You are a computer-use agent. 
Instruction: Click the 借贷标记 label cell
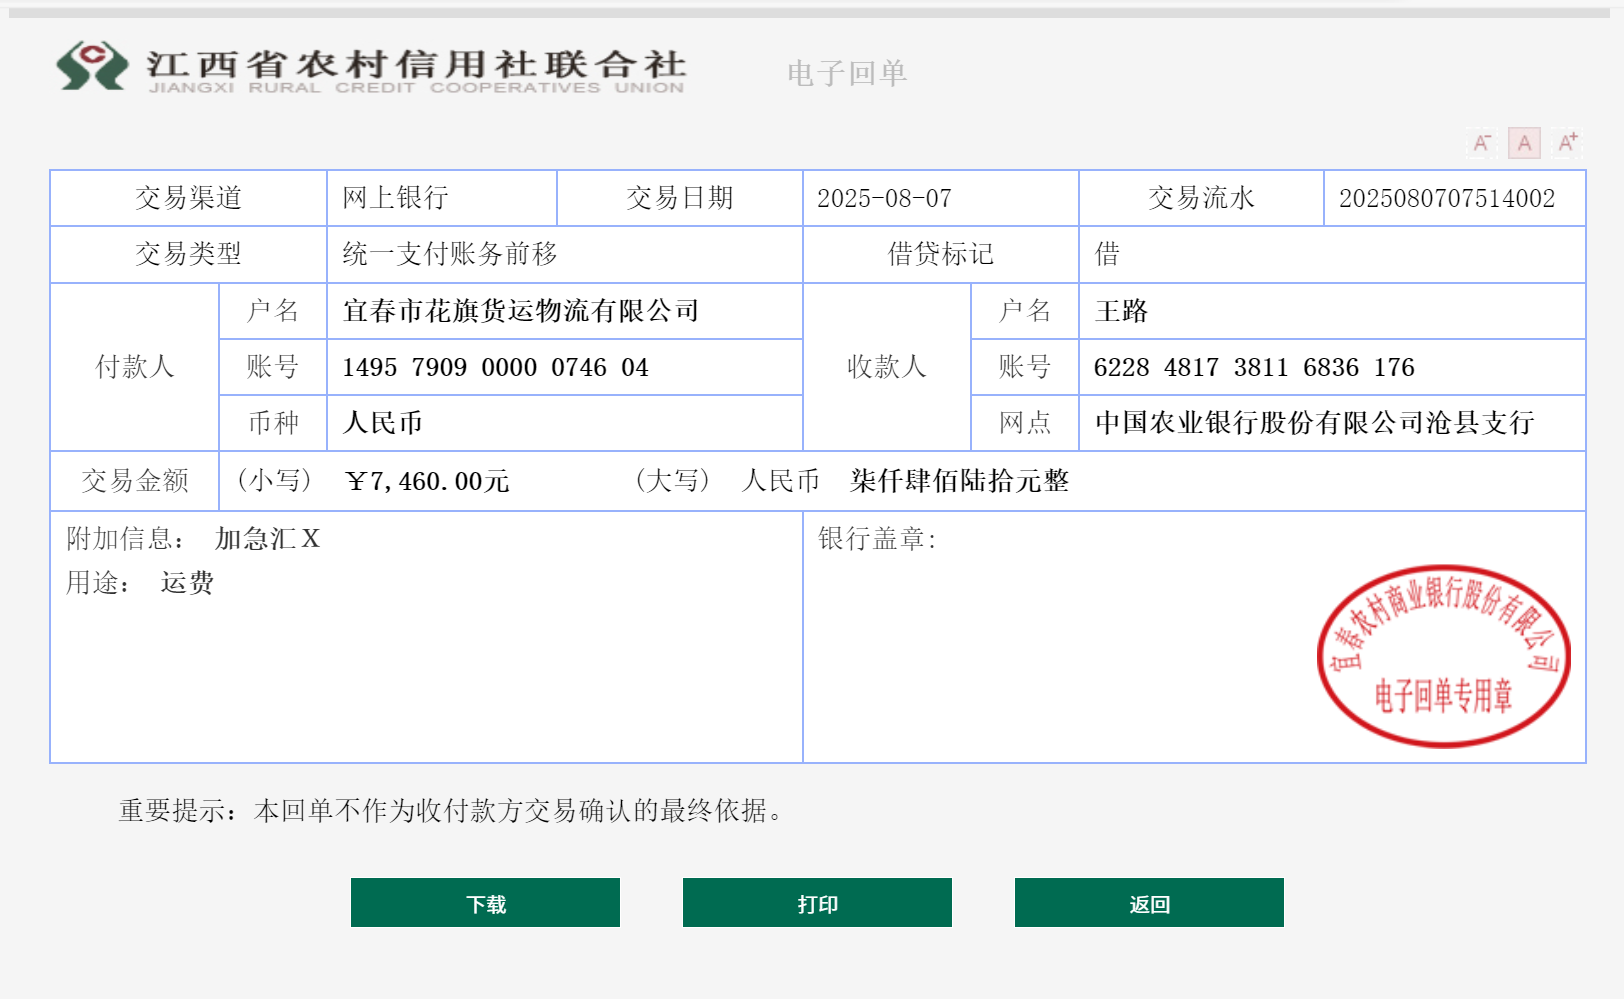[x=941, y=254]
